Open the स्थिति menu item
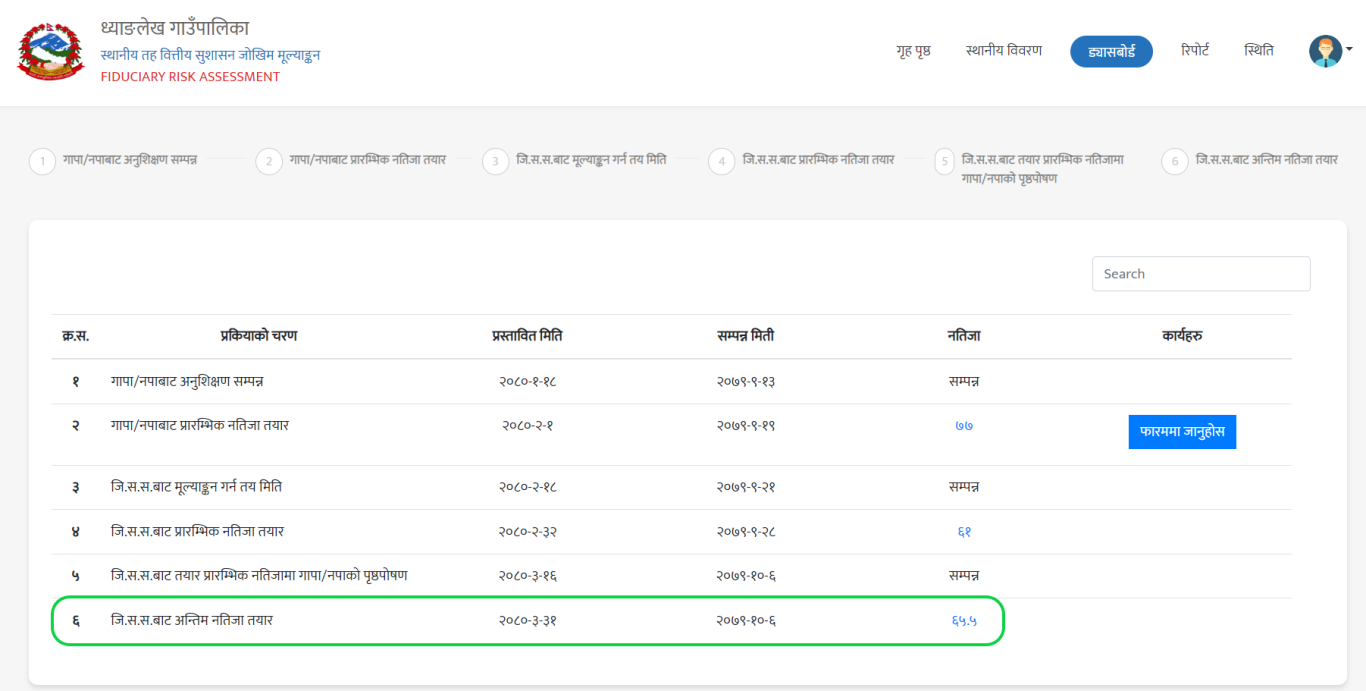This screenshot has height=691, width=1366. [1259, 51]
